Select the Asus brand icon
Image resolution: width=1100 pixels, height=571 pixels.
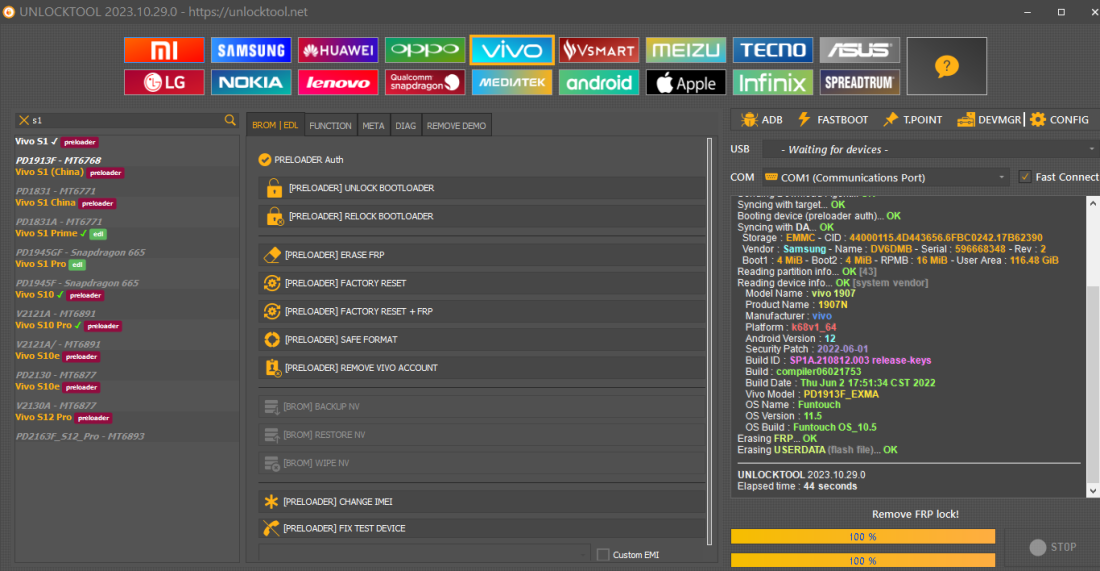coord(860,50)
